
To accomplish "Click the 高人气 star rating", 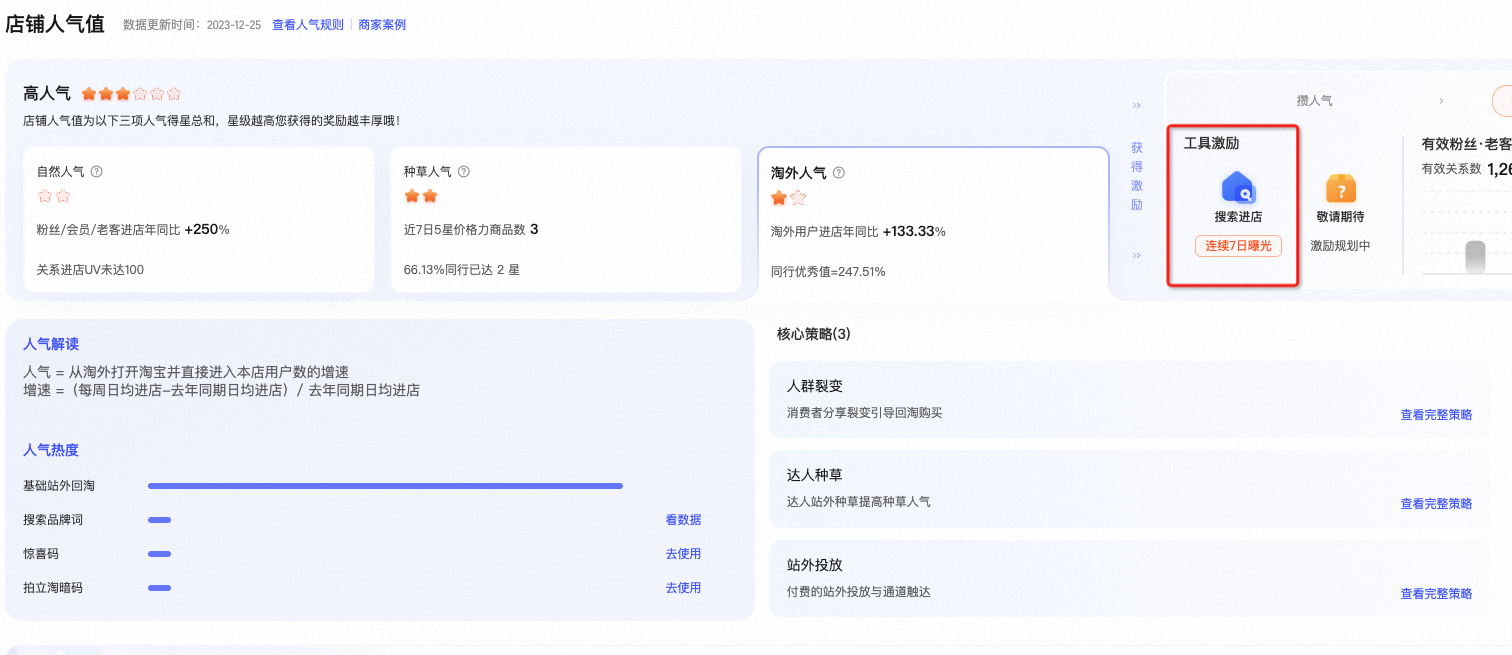I will click(131, 94).
